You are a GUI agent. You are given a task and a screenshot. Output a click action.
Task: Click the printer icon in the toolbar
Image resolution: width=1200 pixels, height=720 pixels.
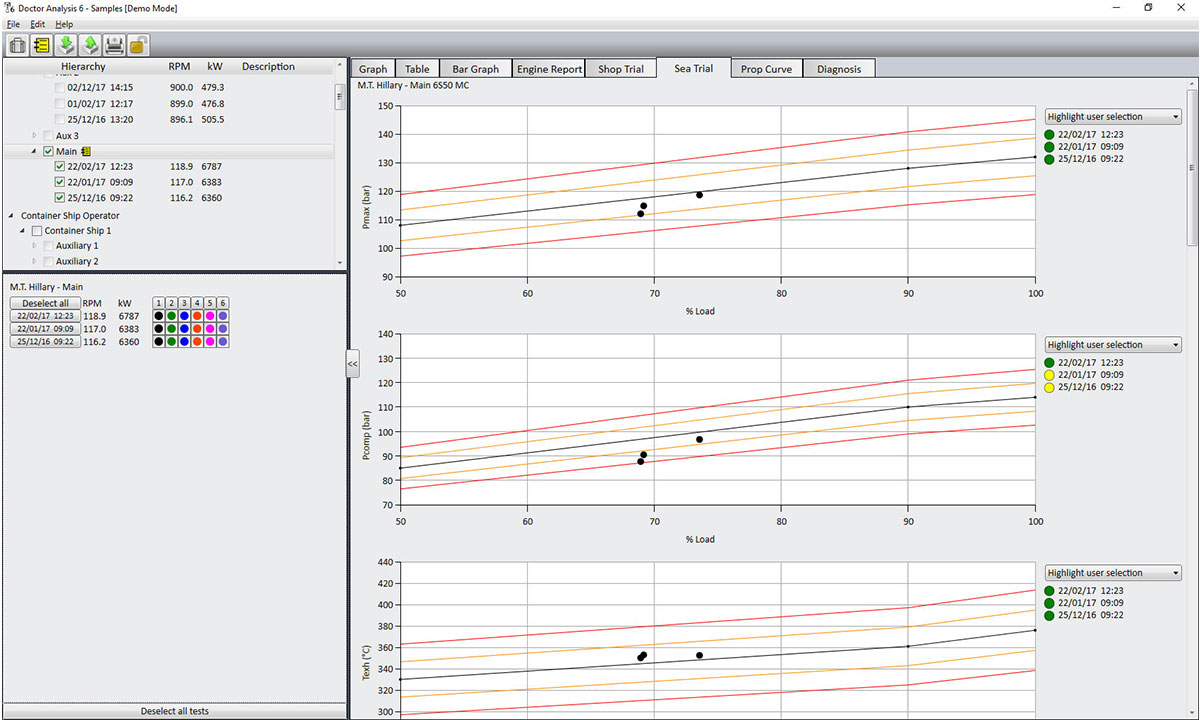tap(114, 45)
